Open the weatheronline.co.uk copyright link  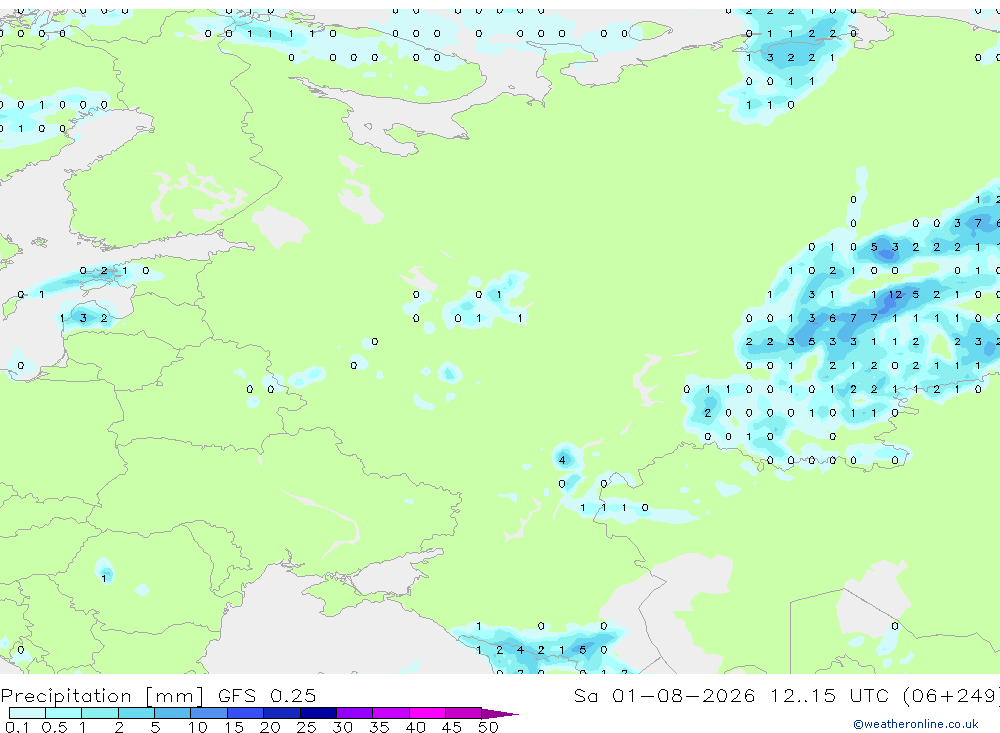pyautogui.click(x=916, y=724)
